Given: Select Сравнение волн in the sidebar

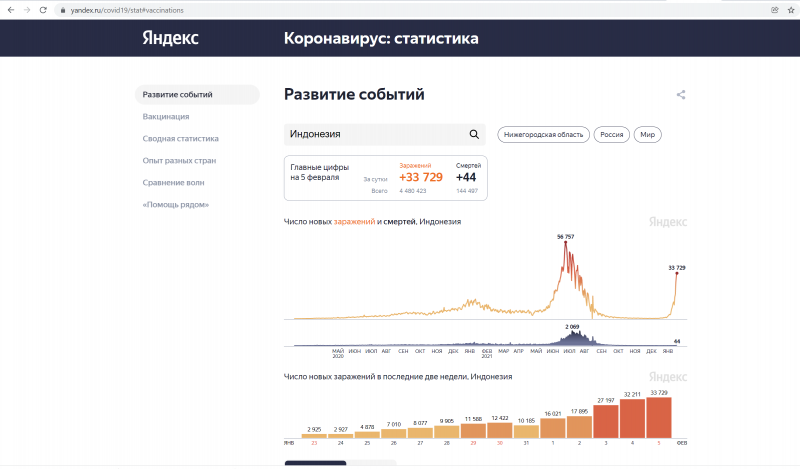Looking at the screenshot, I should point(173,182).
